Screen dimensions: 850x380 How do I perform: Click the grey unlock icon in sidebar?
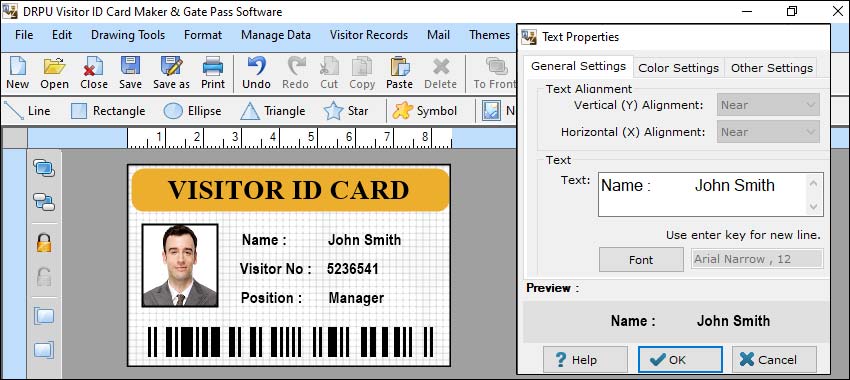pyautogui.click(x=44, y=276)
